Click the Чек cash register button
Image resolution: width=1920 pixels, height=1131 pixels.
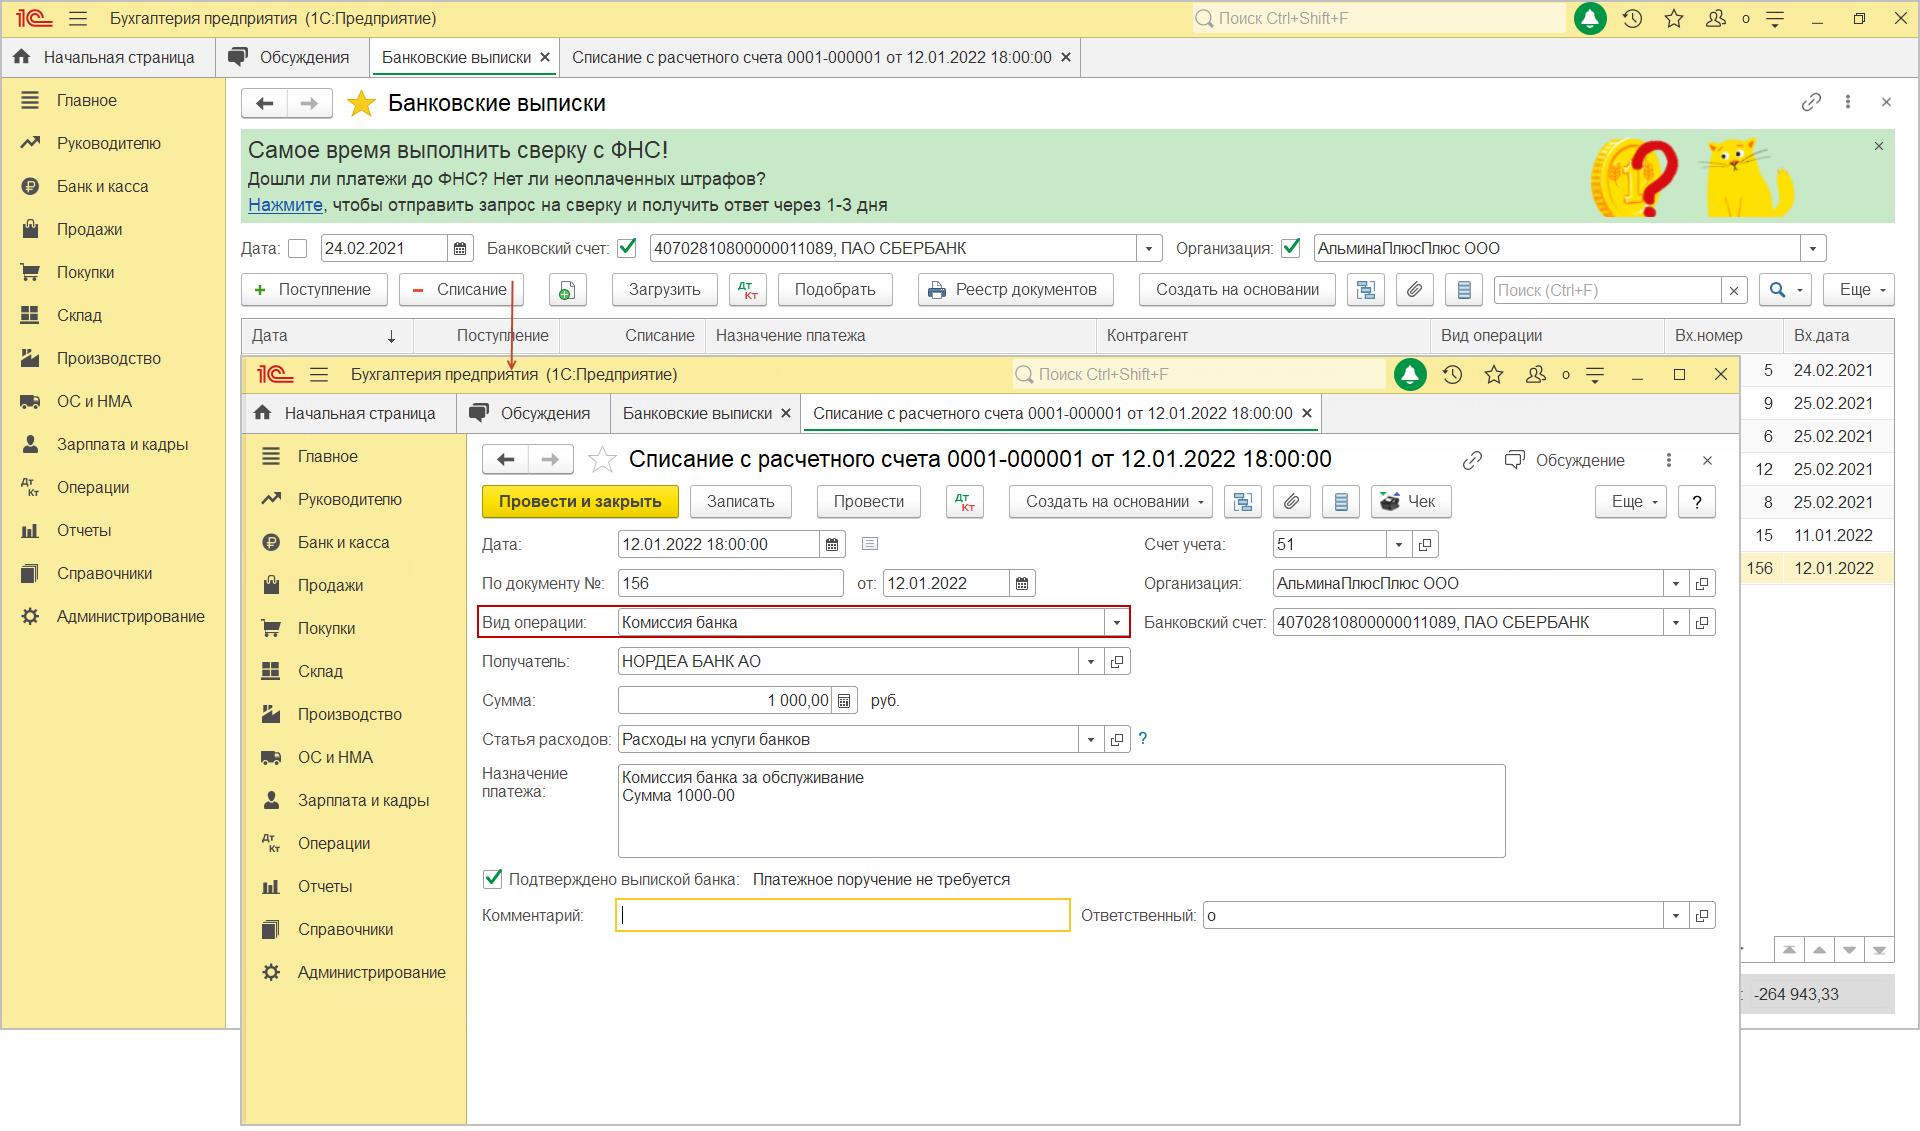[x=1410, y=502]
